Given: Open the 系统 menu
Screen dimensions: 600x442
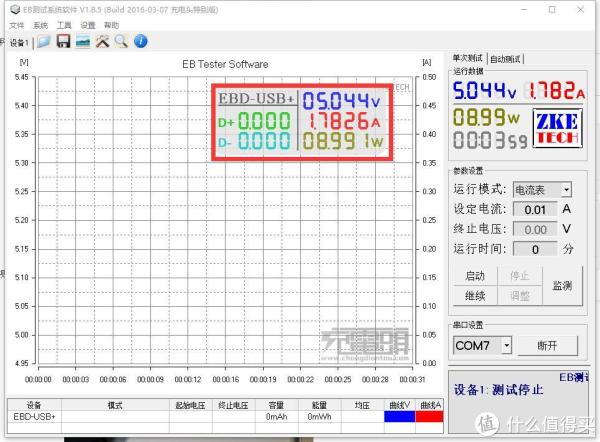Looking at the screenshot, I should click(x=40, y=26).
